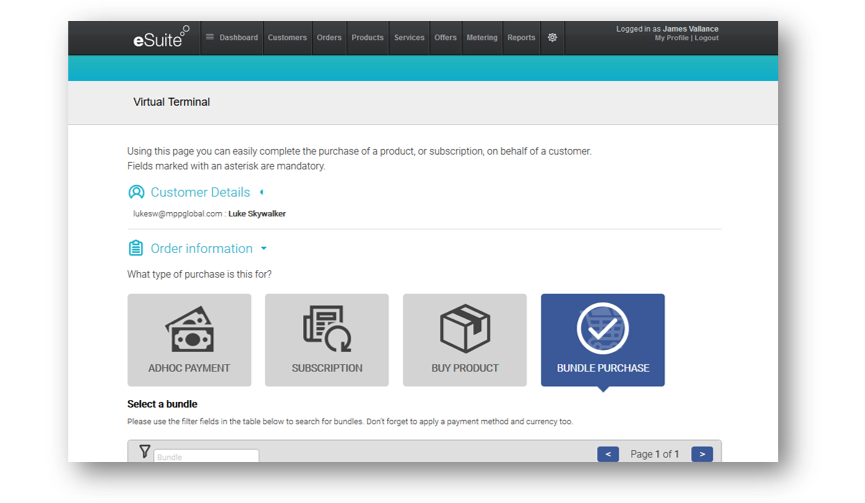Viewport: 865px width, 503px height.
Task: Click the eSuite logo
Action: (x=160, y=38)
